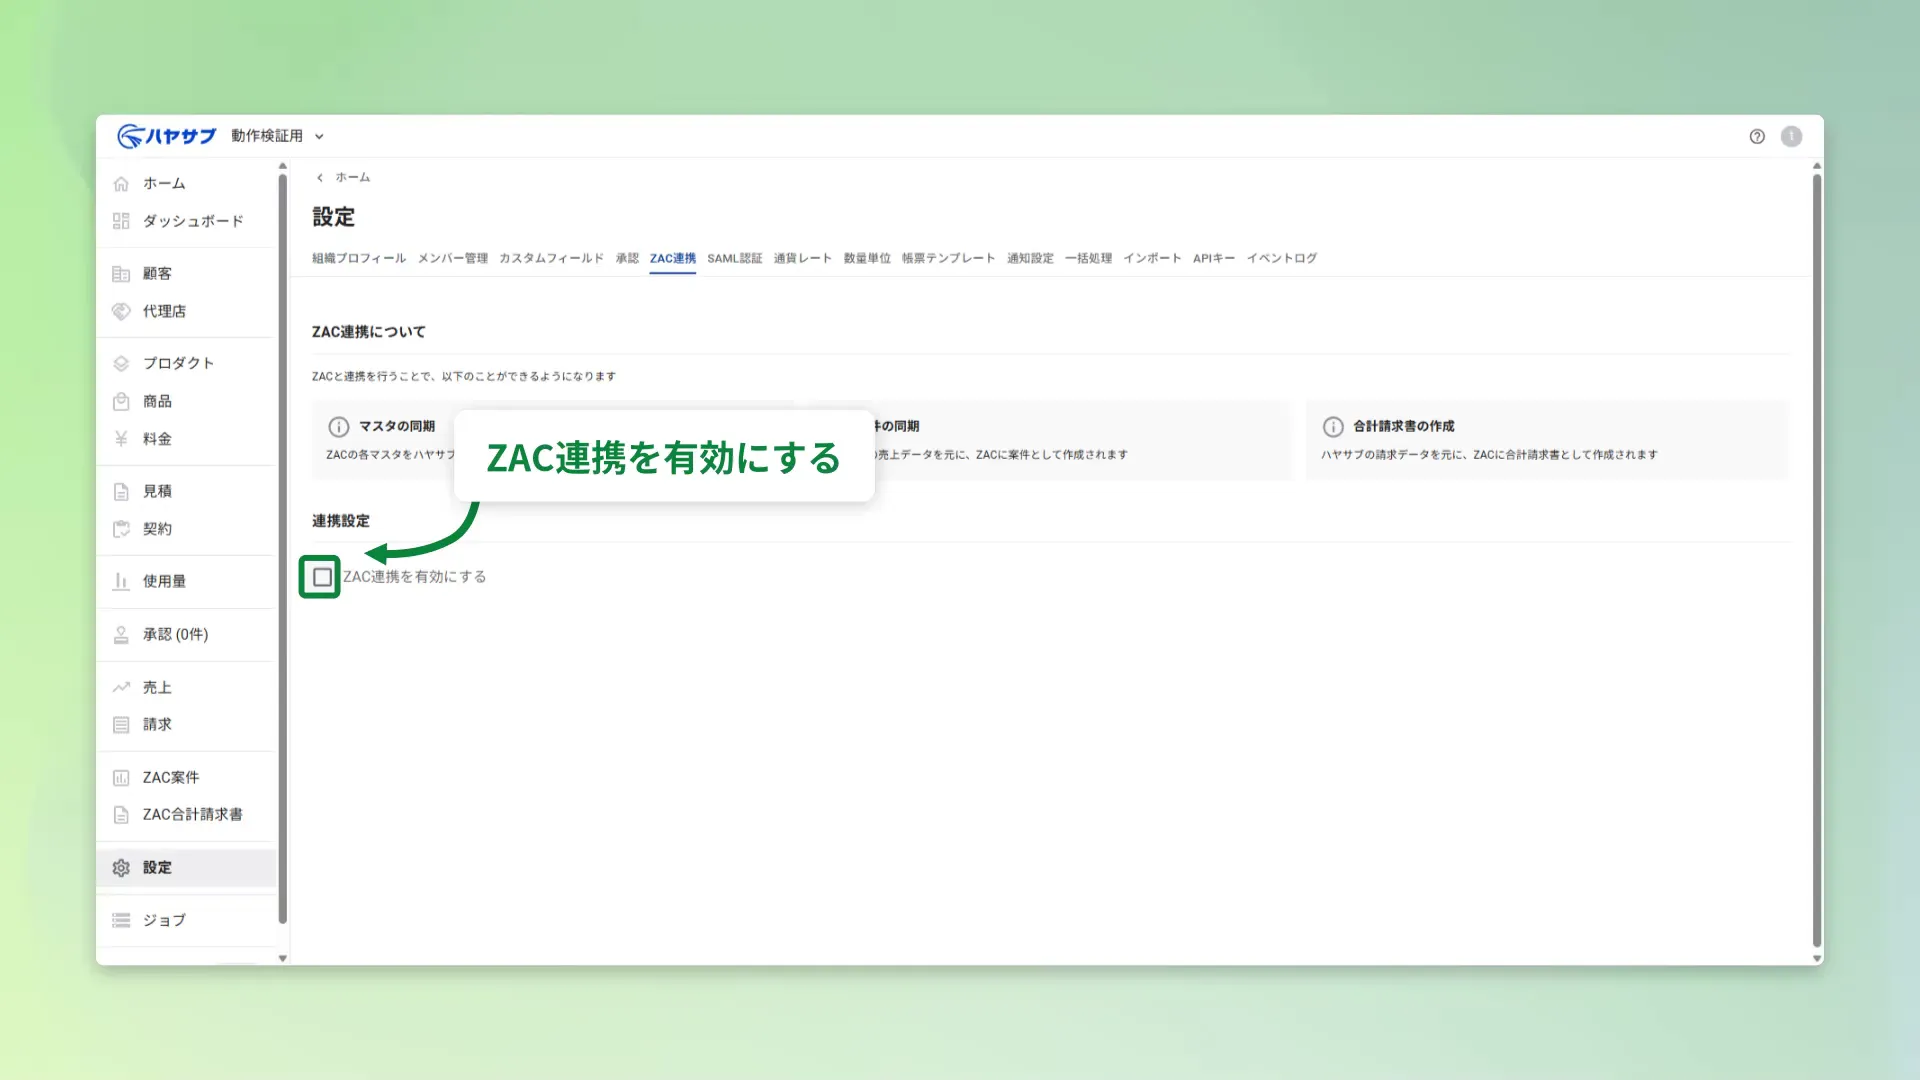
Task: Switch to the カスタムフィールド tab
Action: coord(552,258)
